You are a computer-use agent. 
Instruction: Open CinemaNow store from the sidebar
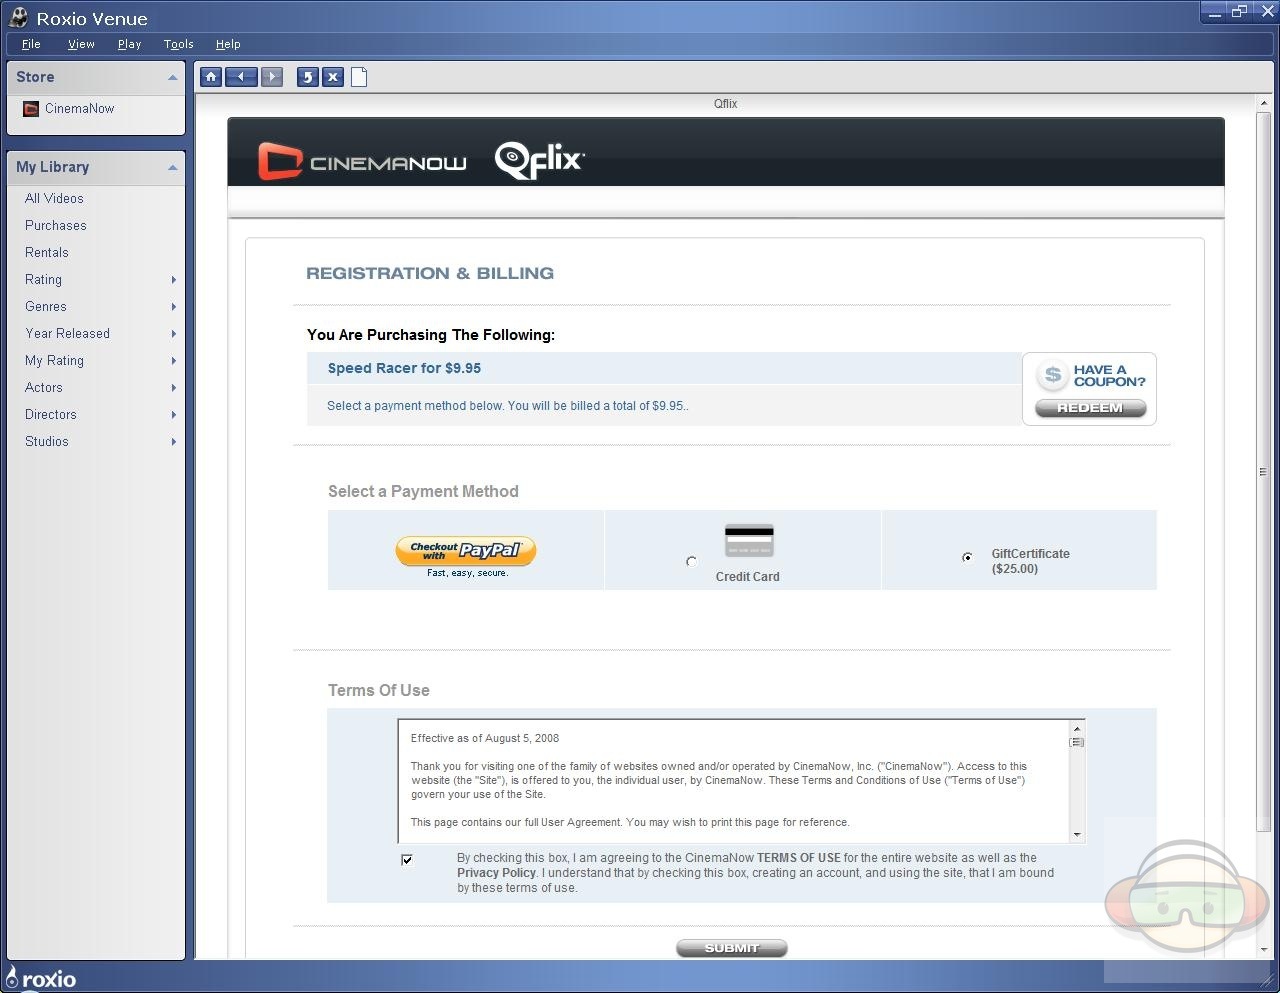(x=79, y=108)
